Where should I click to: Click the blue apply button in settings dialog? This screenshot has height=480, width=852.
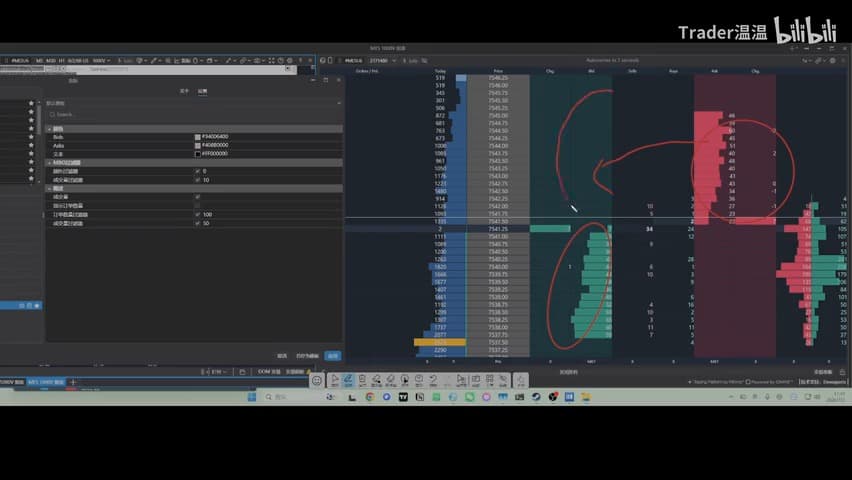(333, 356)
